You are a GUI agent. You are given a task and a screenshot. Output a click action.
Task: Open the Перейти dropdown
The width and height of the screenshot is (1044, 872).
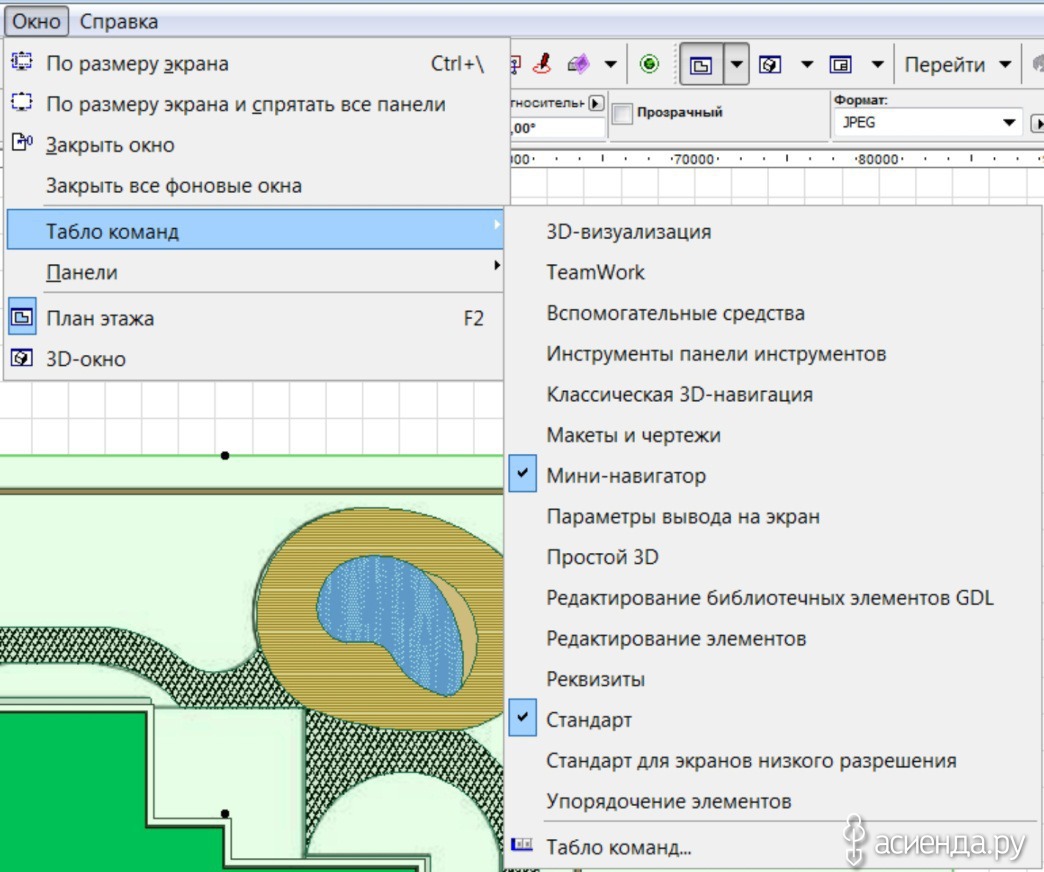point(957,65)
